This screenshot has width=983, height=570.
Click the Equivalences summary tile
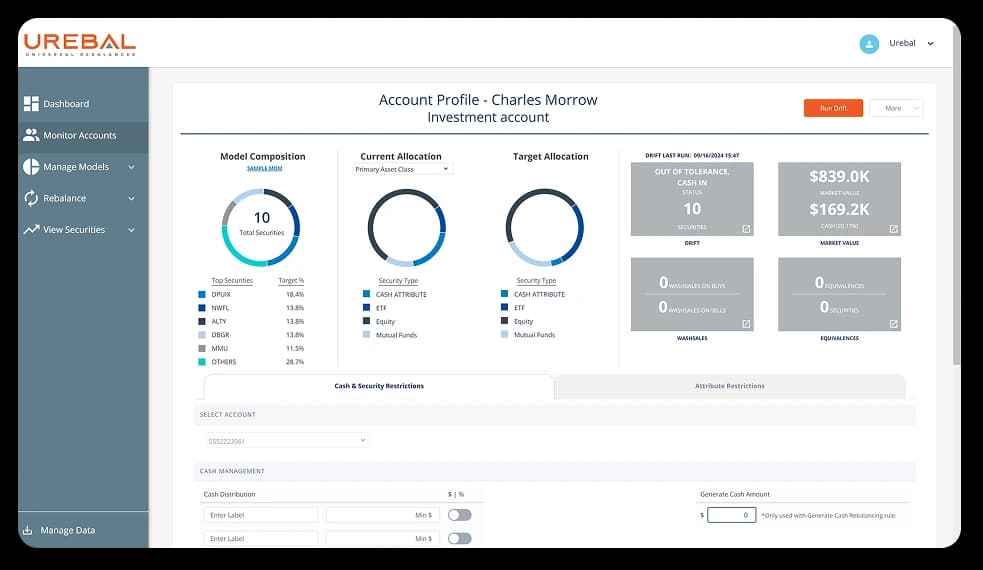click(x=839, y=294)
